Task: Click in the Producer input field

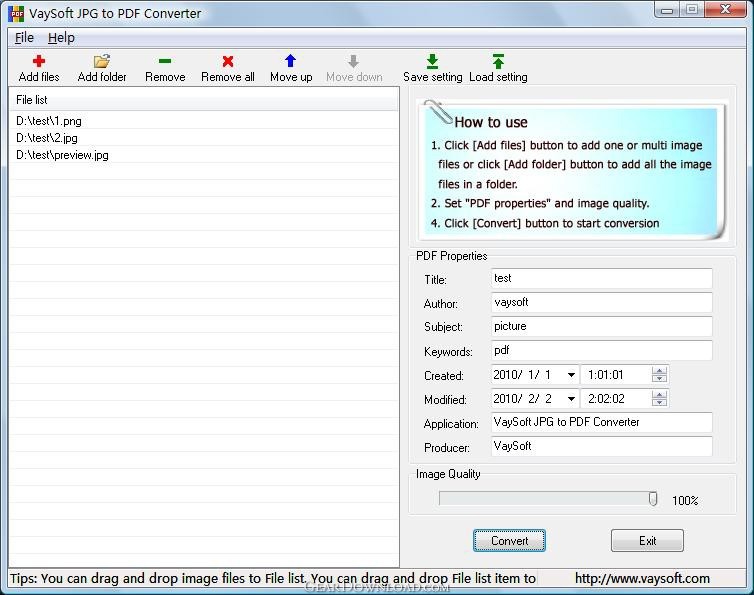Action: pyautogui.click(x=602, y=446)
